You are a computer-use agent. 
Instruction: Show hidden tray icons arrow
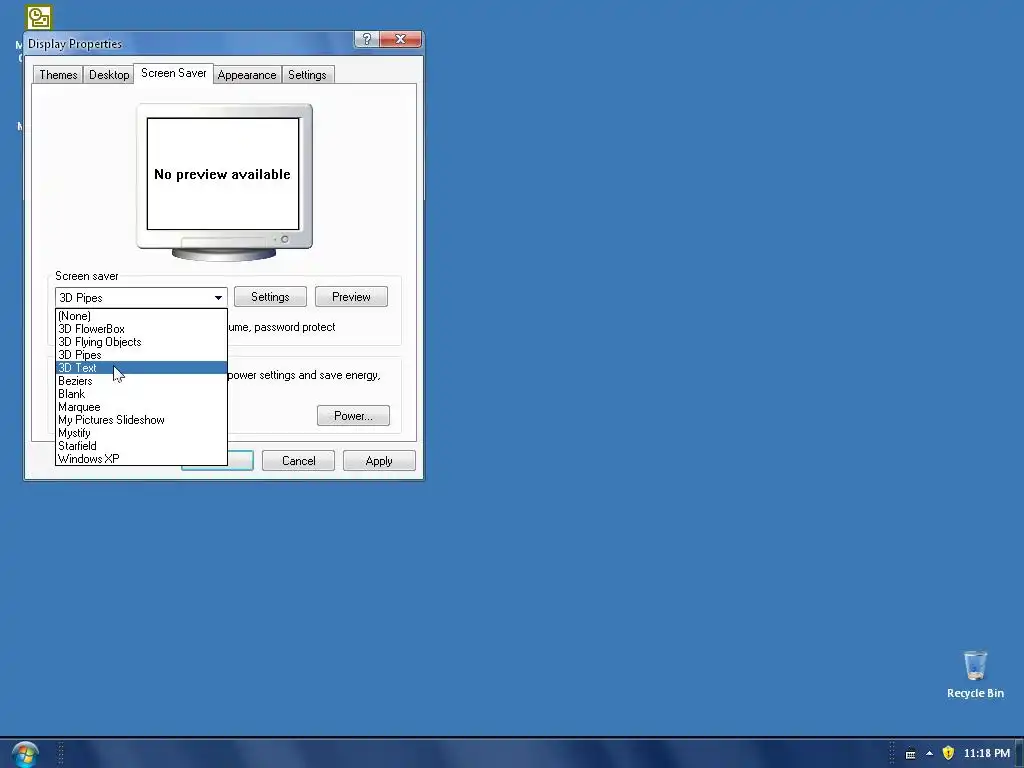coord(929,753)
